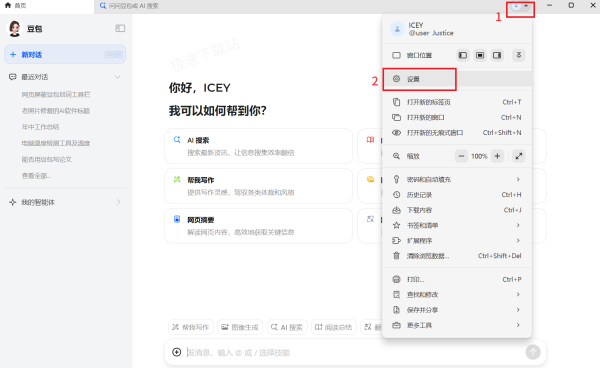The height and width of the screenshot is (368, 600).
Task: Expand 密码和自动填充 submenu
Action: coord(457,179)
